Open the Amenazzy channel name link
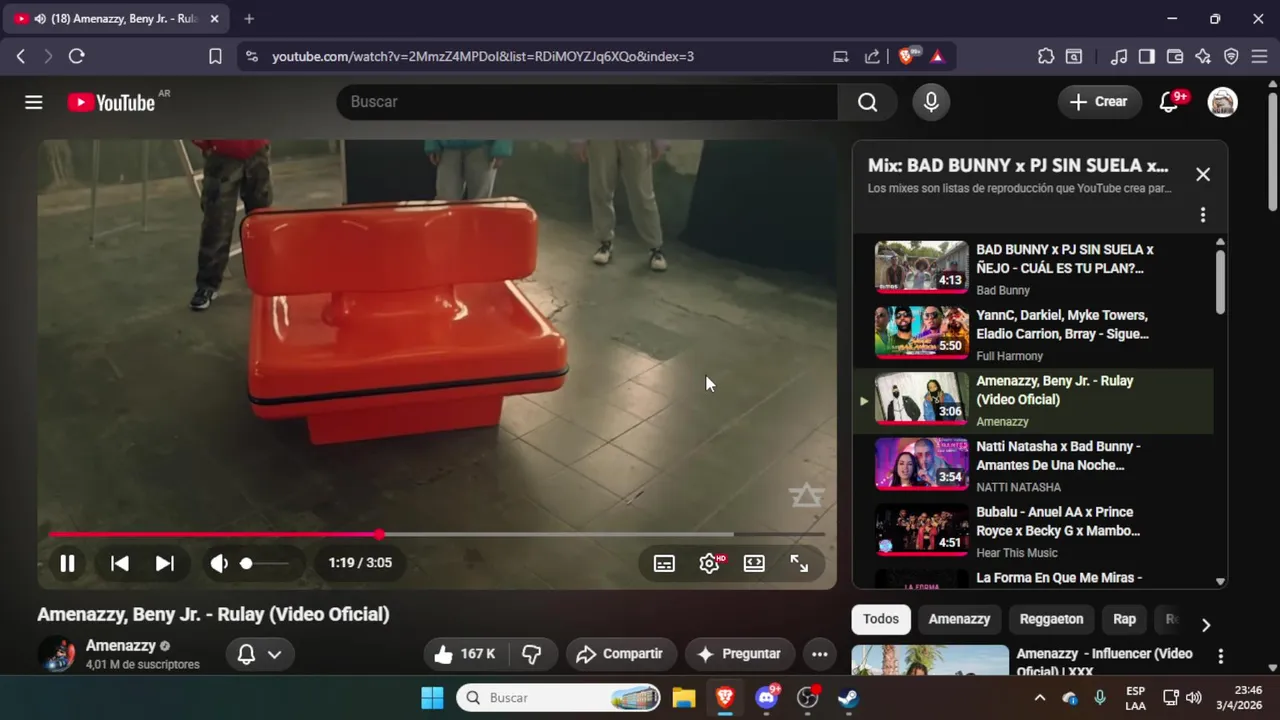The image size is (1280, 720). click(x=120, y=646)
